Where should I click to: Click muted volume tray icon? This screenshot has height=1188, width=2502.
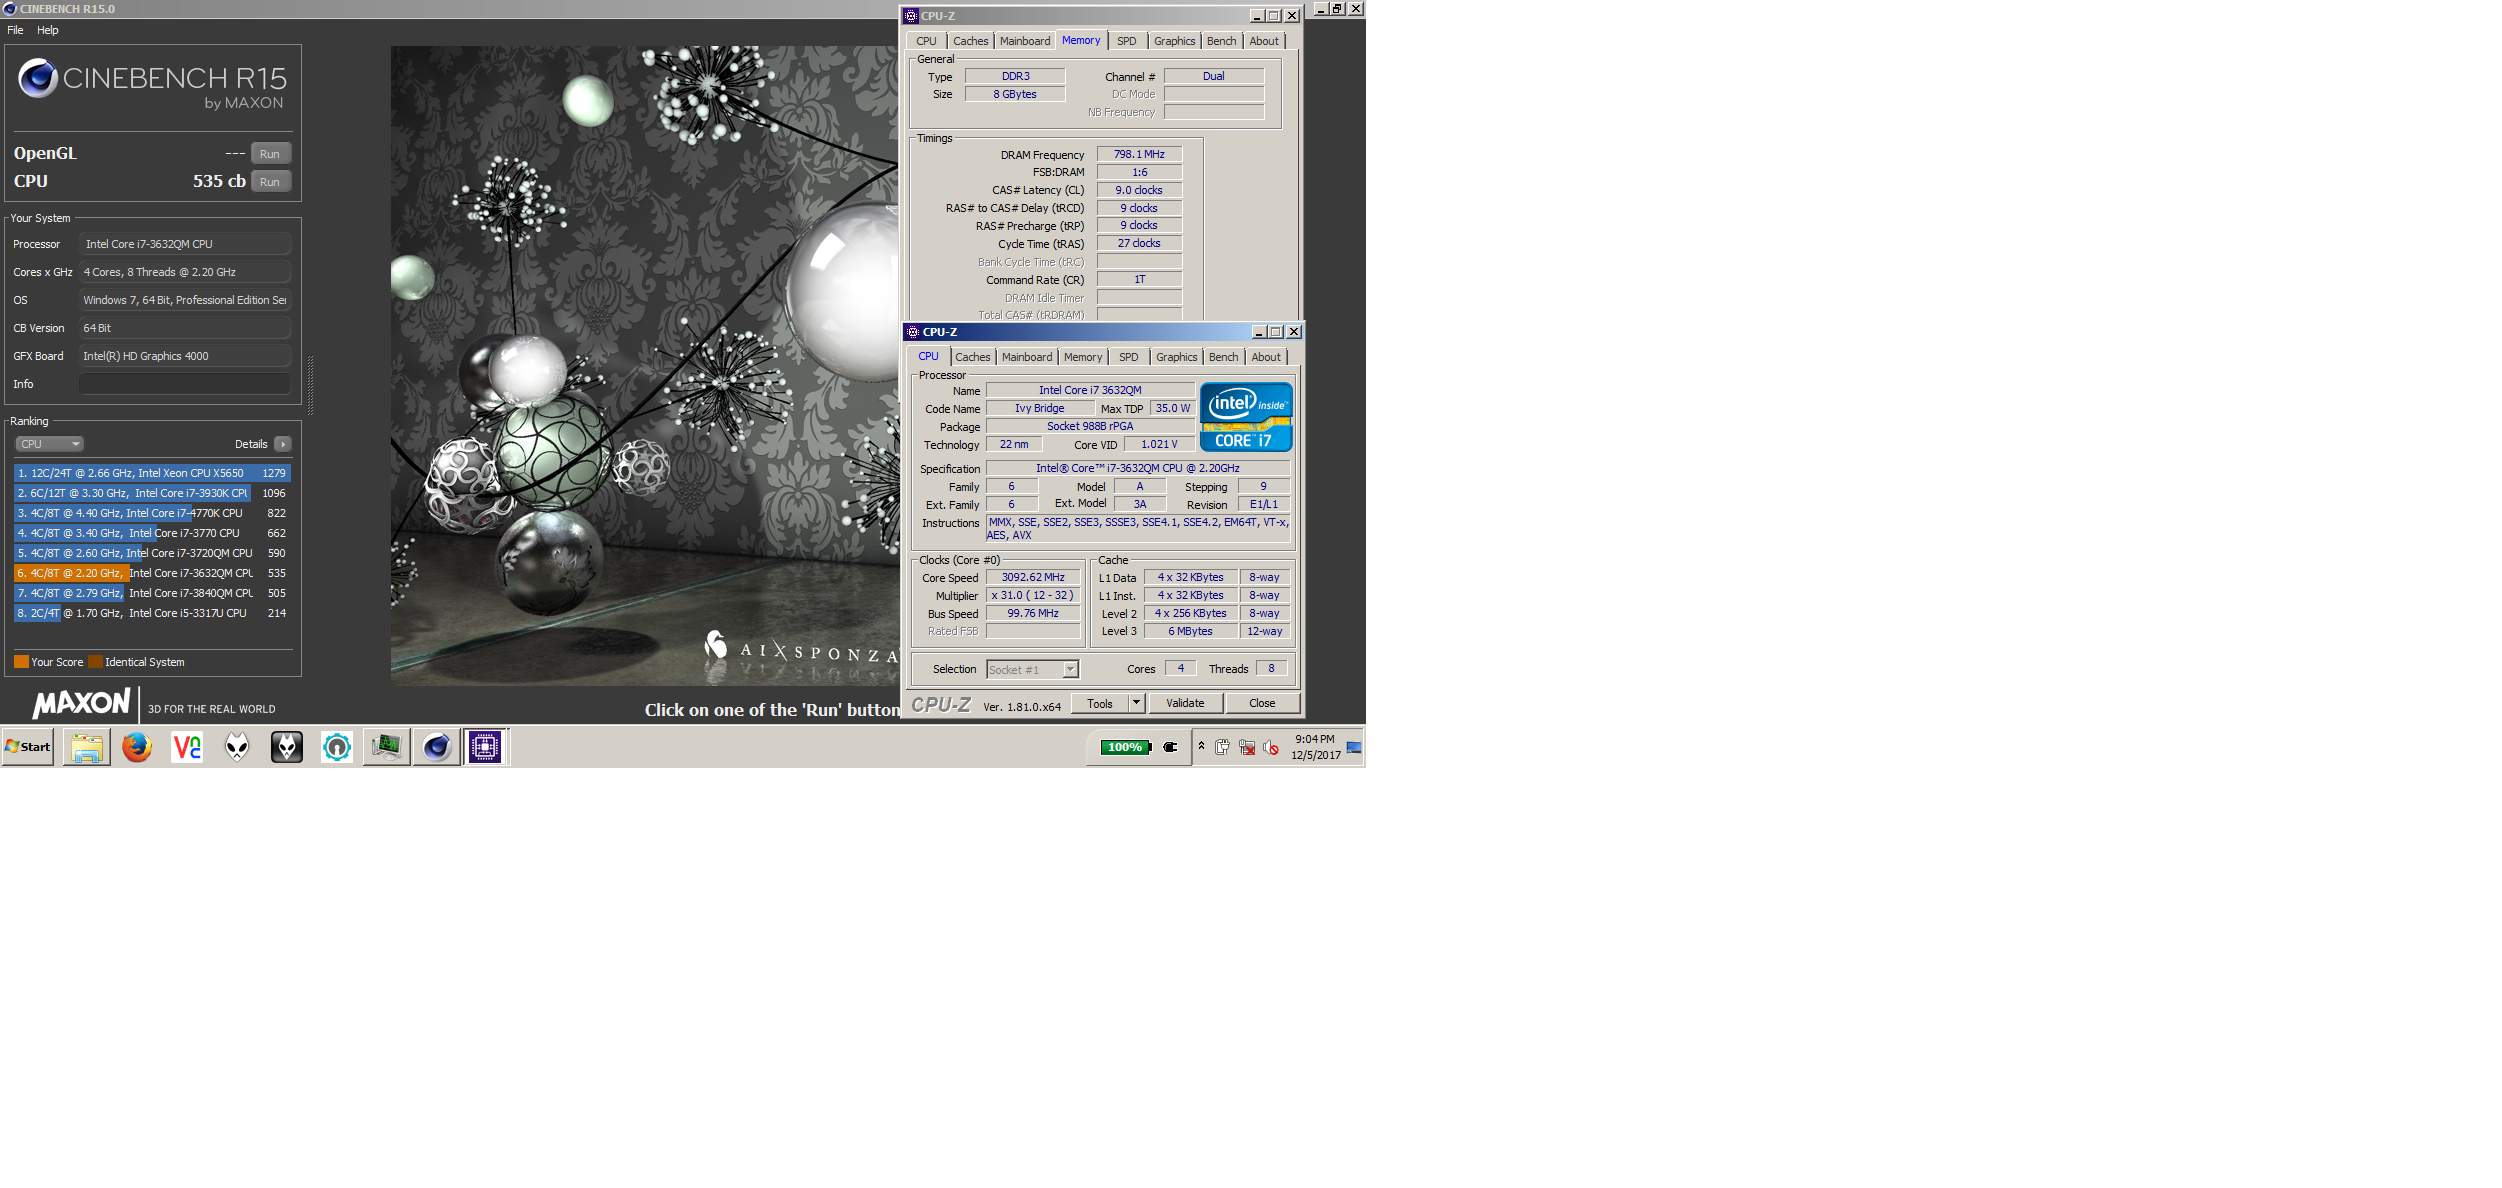point(1271,747)
